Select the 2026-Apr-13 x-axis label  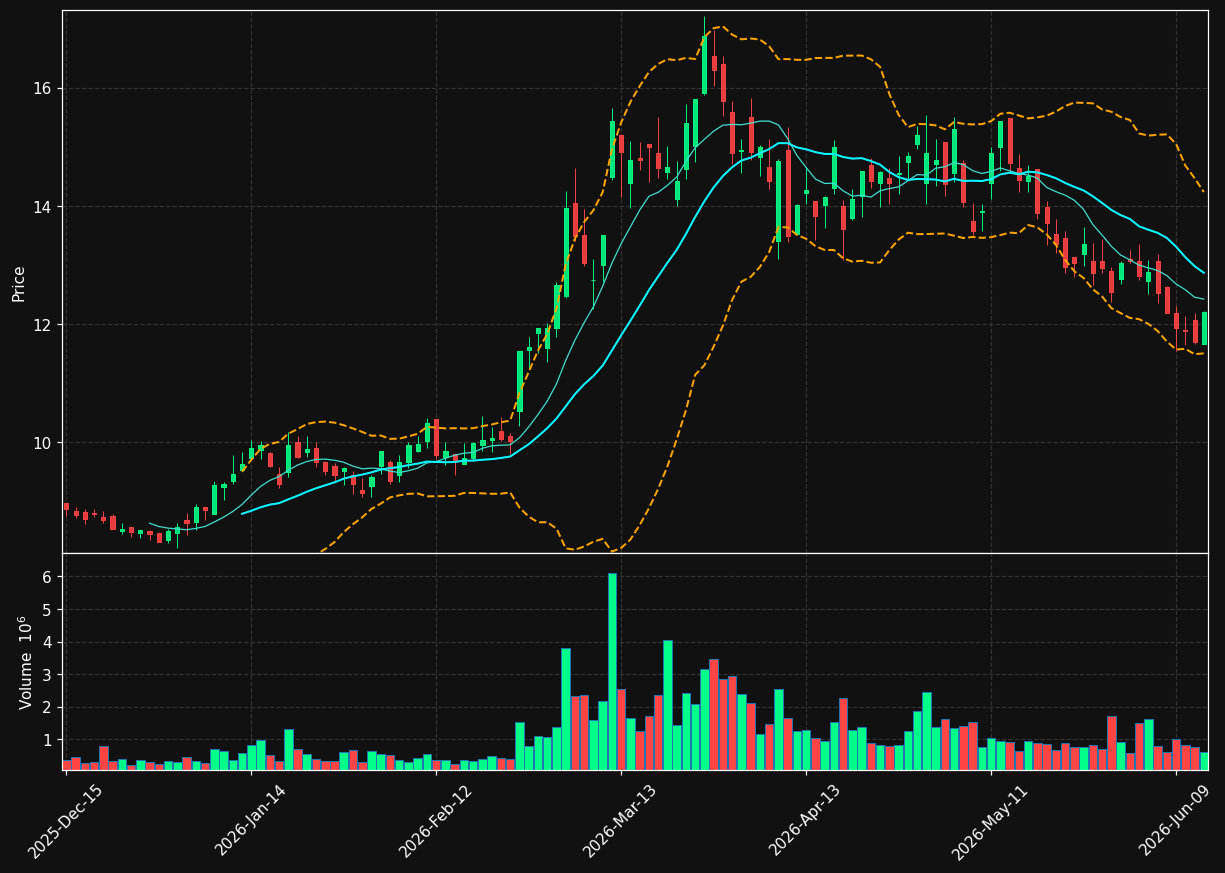[805, 821]
